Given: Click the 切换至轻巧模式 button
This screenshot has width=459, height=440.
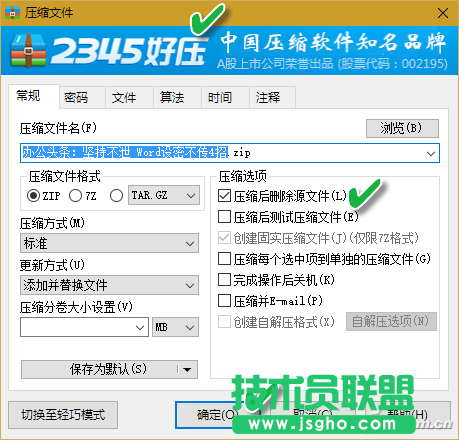Looking at the screenshot, I should (x=63, y=415).
